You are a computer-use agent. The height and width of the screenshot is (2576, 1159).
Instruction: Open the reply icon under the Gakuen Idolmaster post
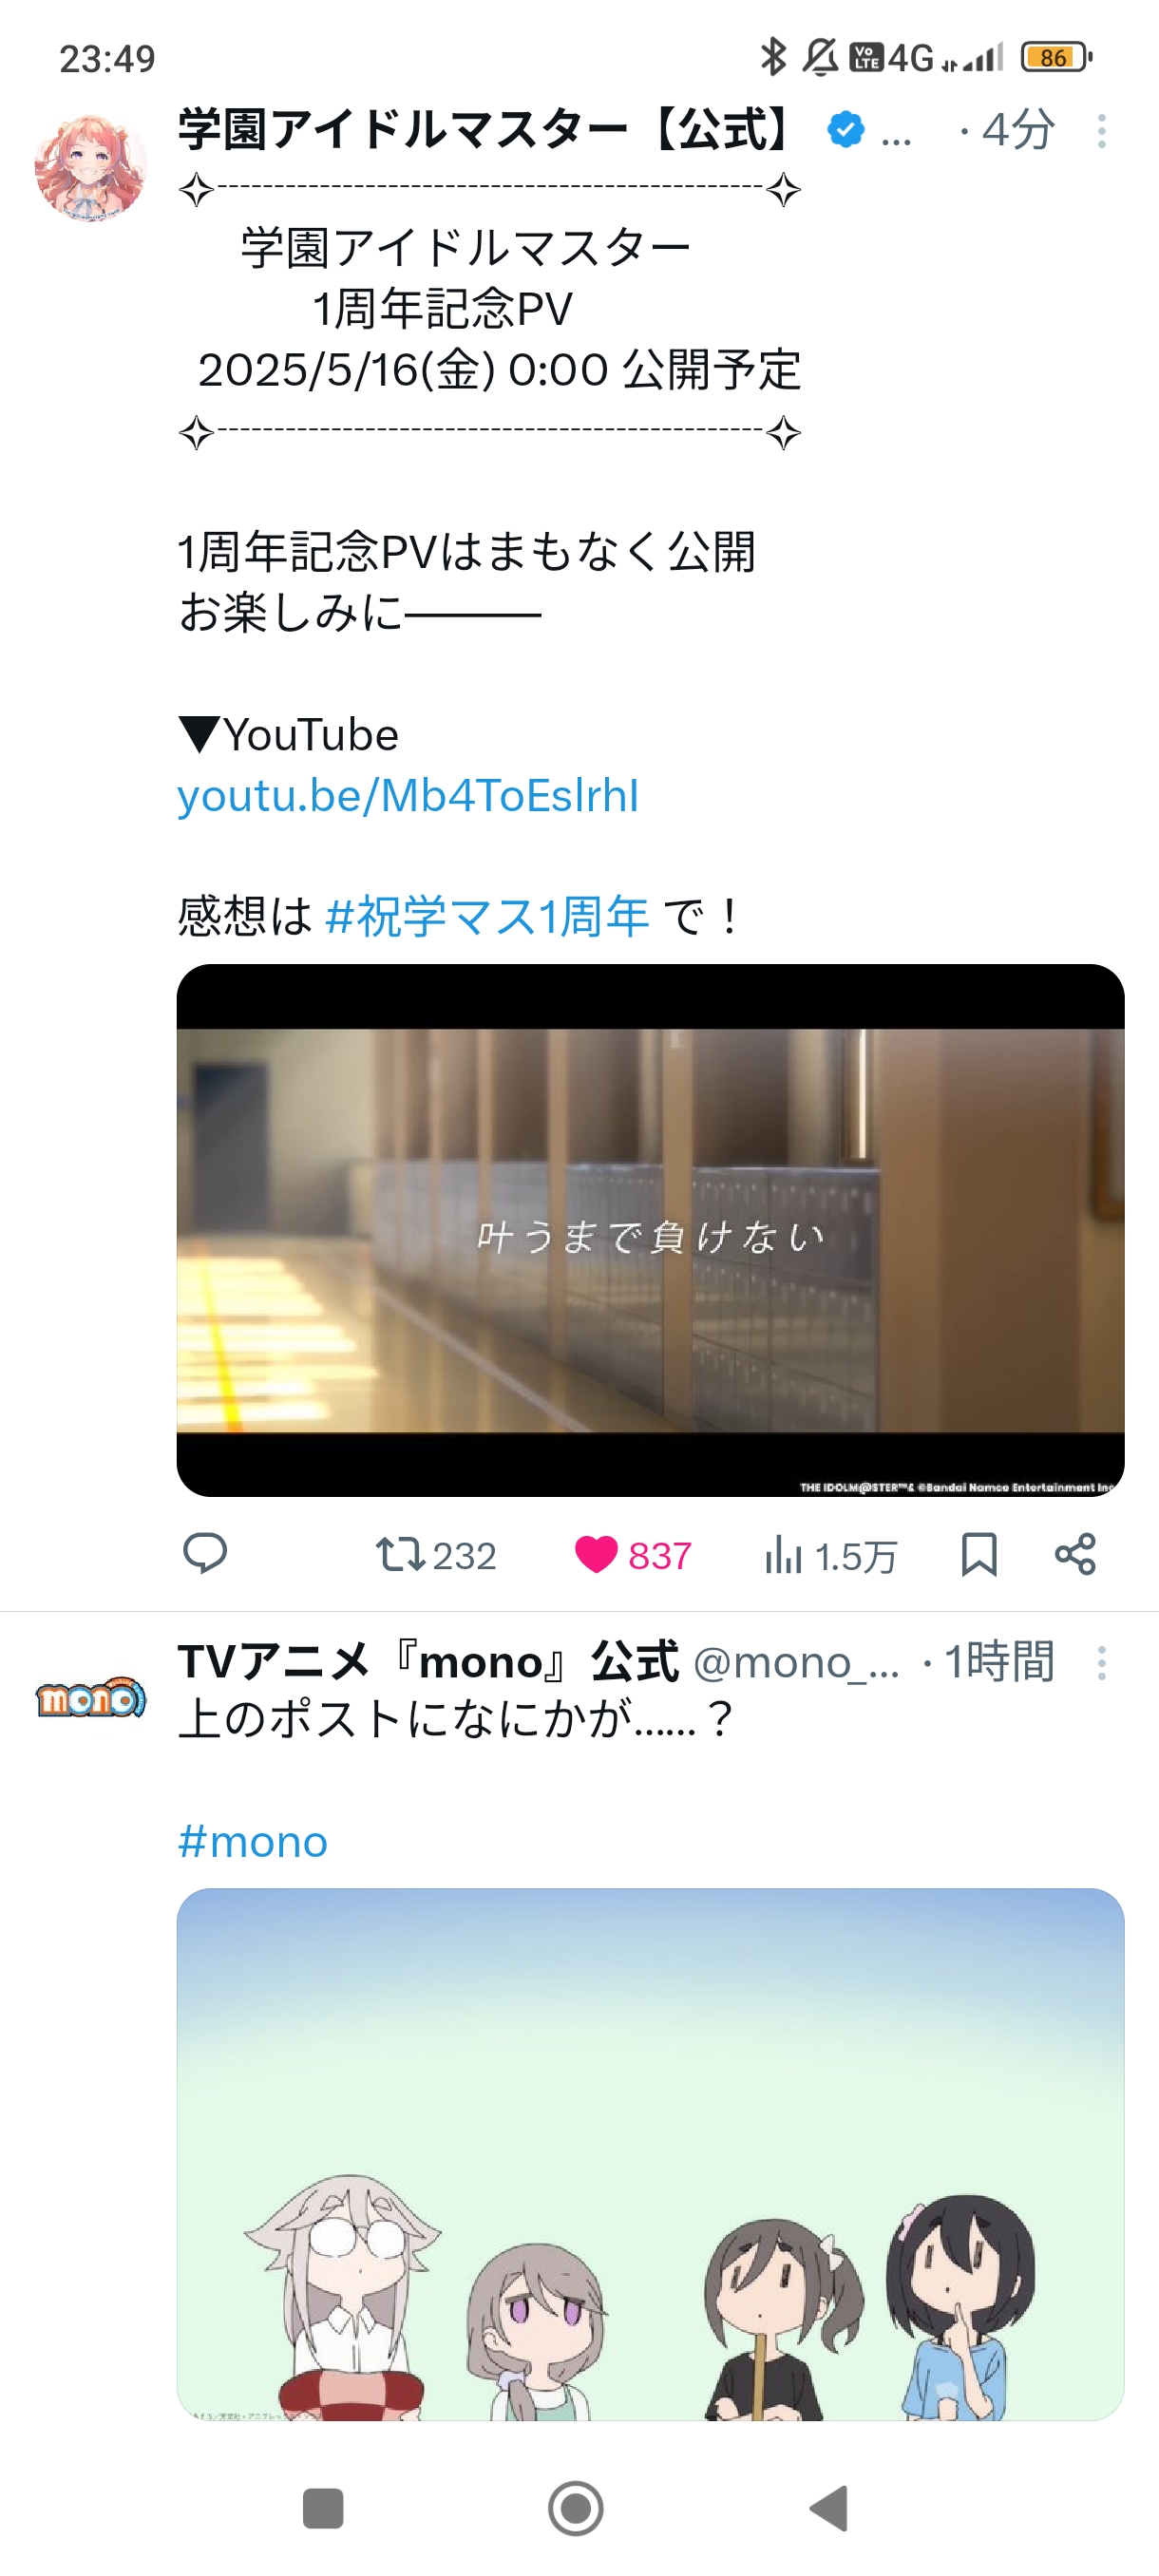click(x=205, y=1554)
